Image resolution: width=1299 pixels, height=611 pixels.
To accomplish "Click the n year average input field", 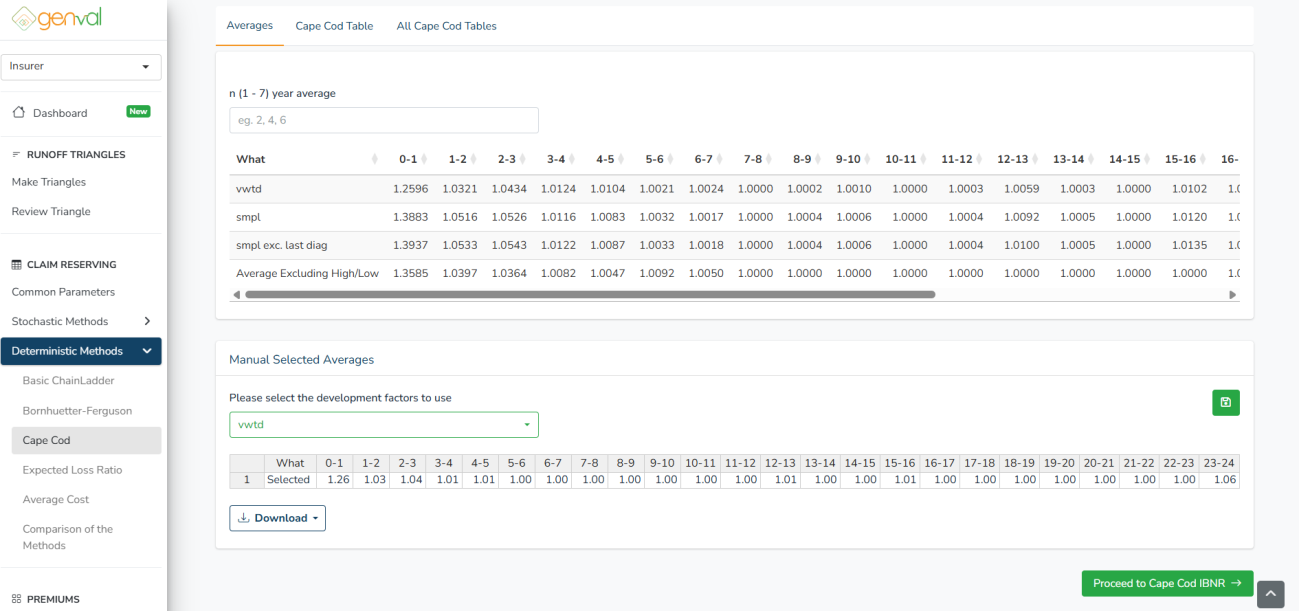I will [x=383, y=120].
